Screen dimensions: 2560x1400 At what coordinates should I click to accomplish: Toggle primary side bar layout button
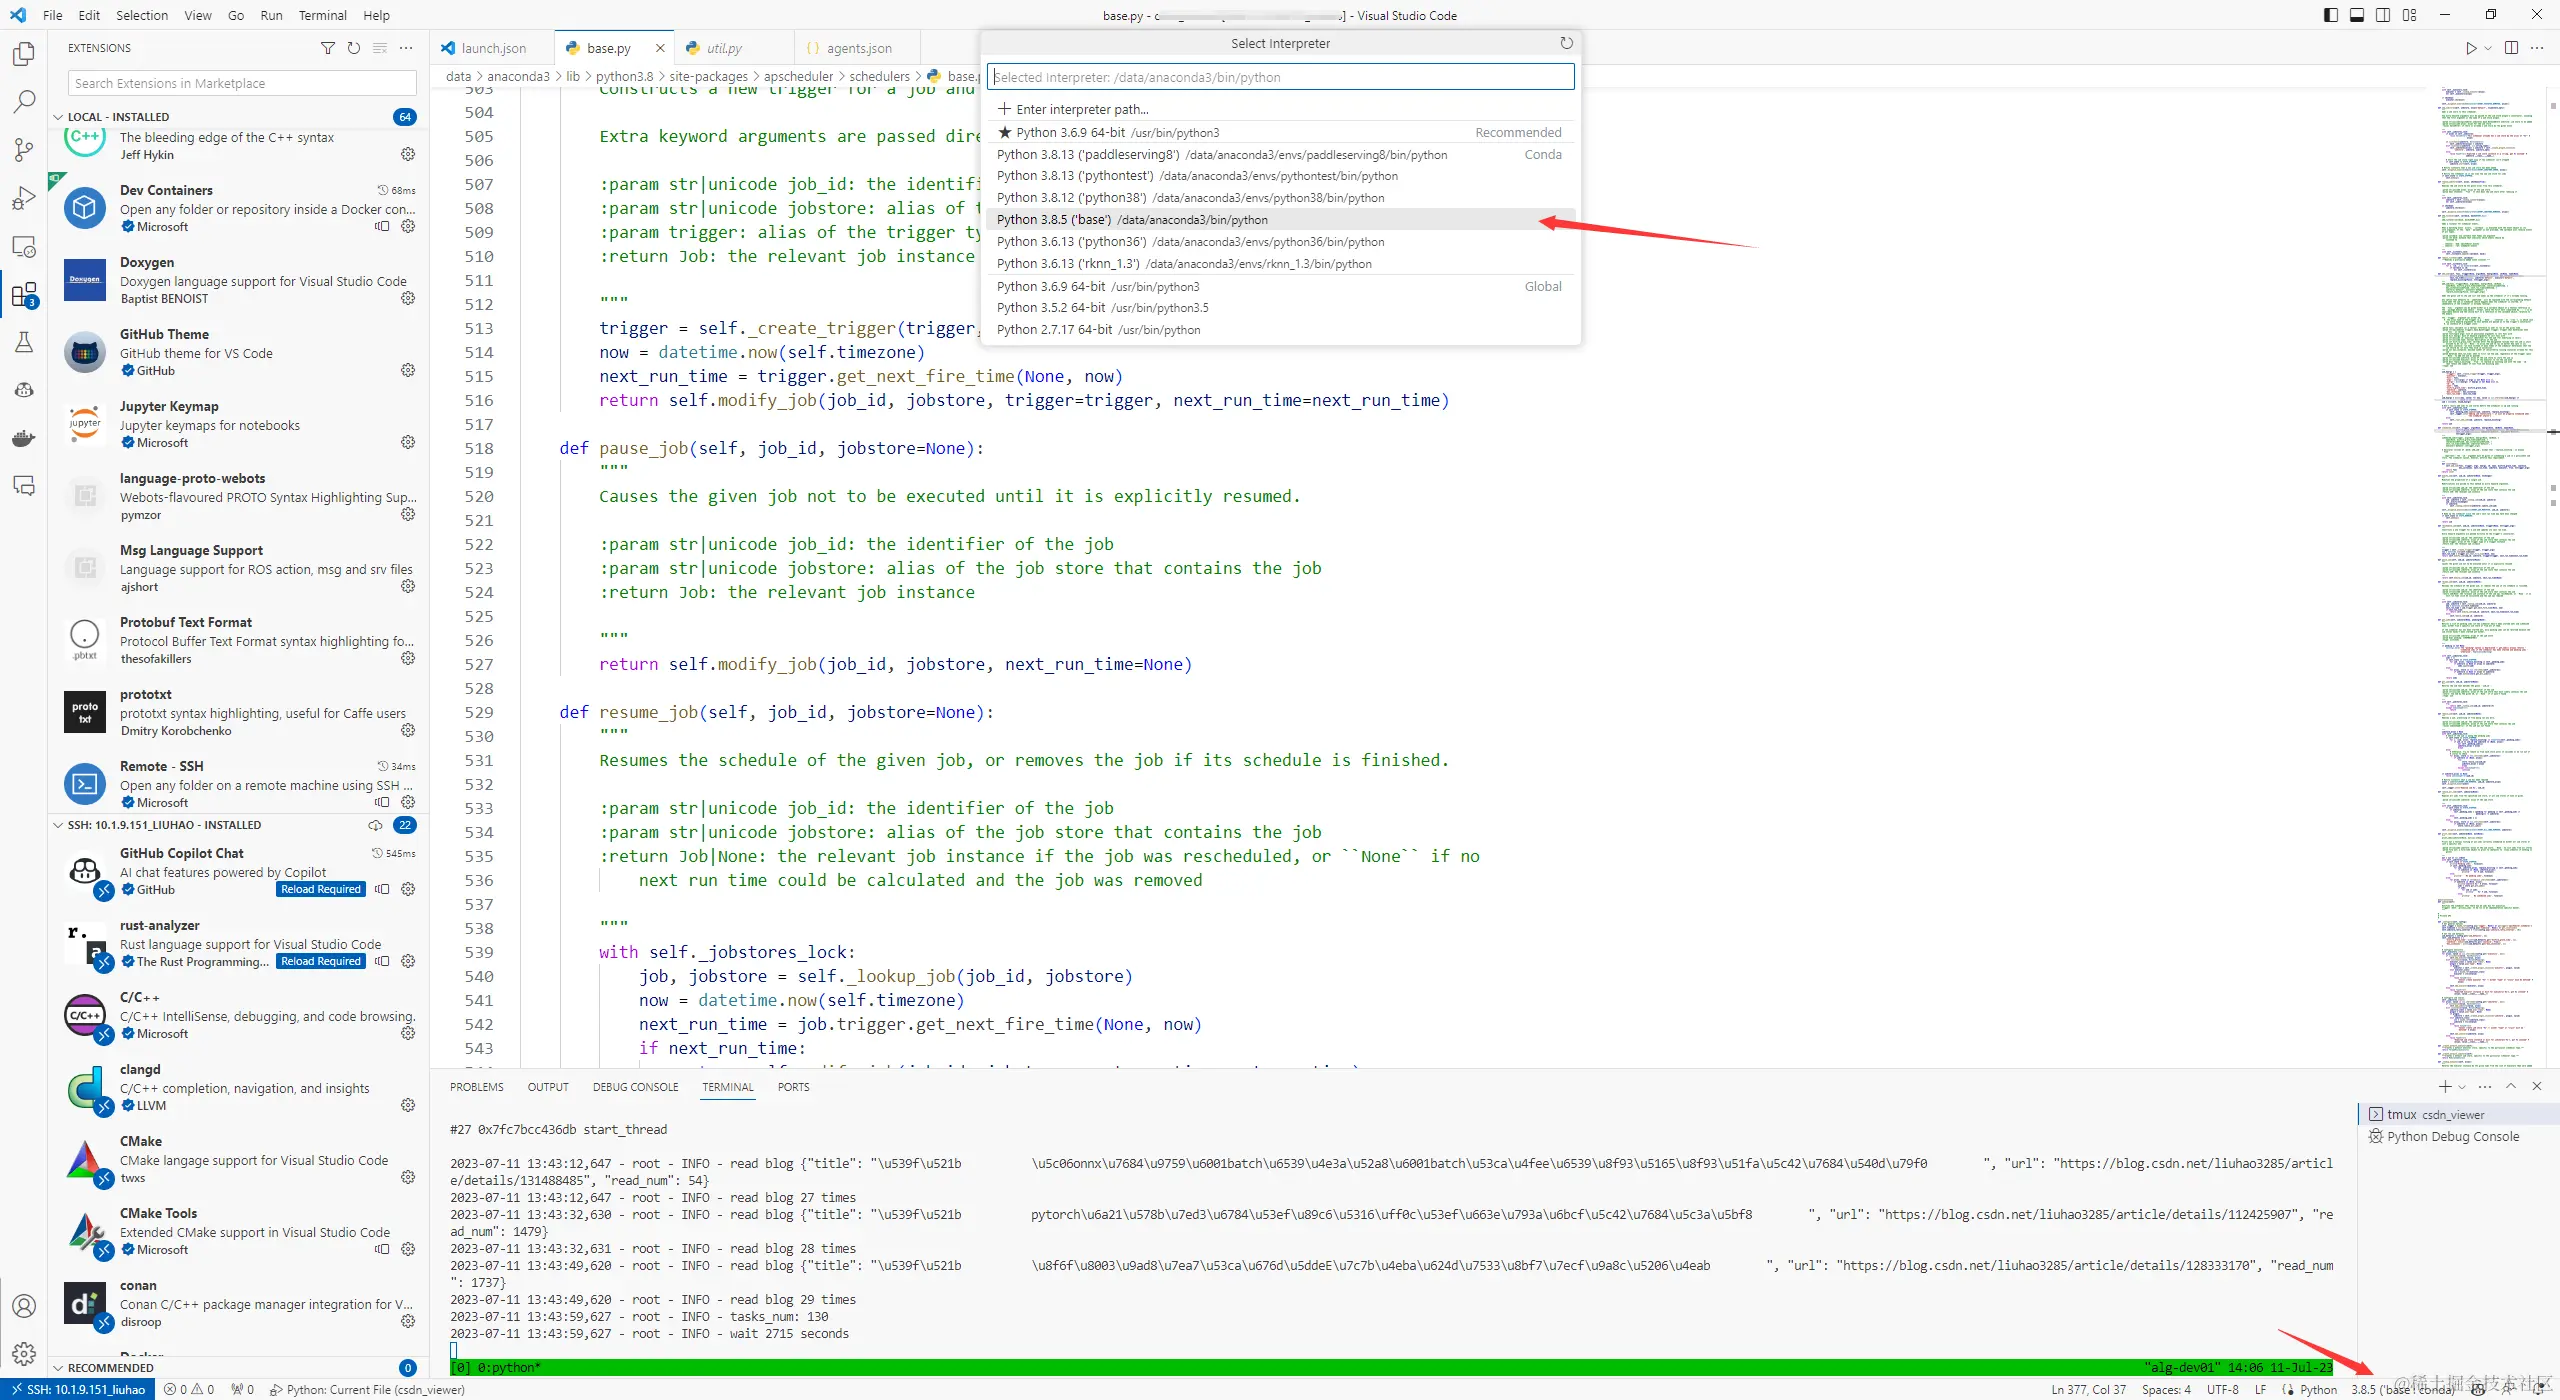[x=2331, y=15]
